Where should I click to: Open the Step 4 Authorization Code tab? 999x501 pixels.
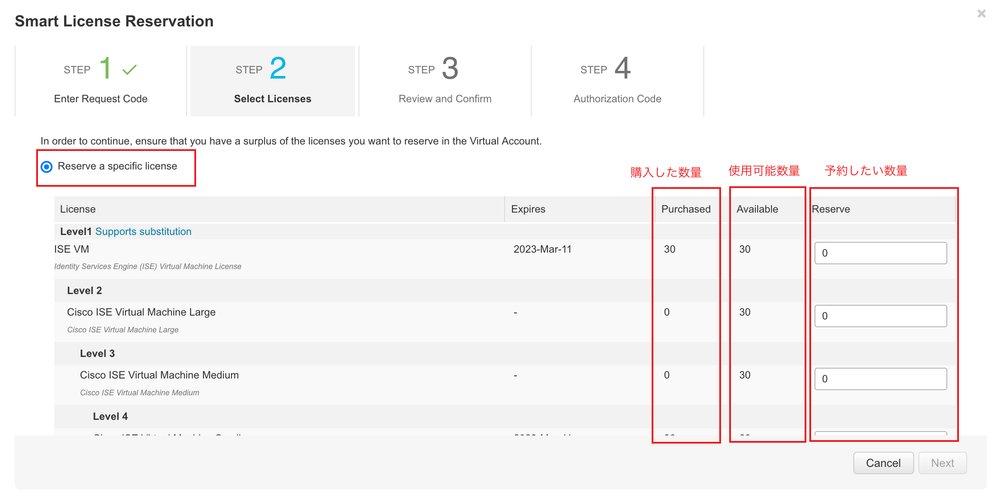pyautogui.click(x=617, y=81)
